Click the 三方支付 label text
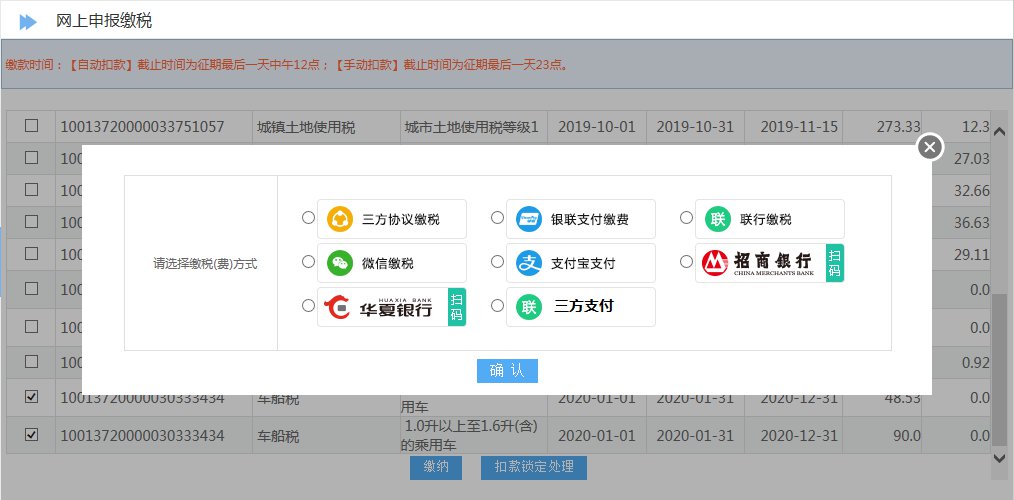 point(584,307)
